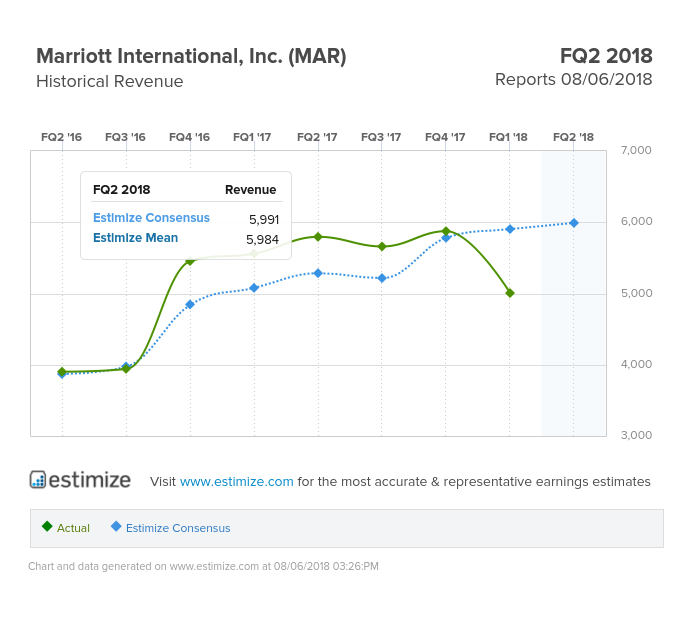Viewport: 685px width, 620px height.
Task: Click the FQ4 '16 axis label
Action: (190, 137)
